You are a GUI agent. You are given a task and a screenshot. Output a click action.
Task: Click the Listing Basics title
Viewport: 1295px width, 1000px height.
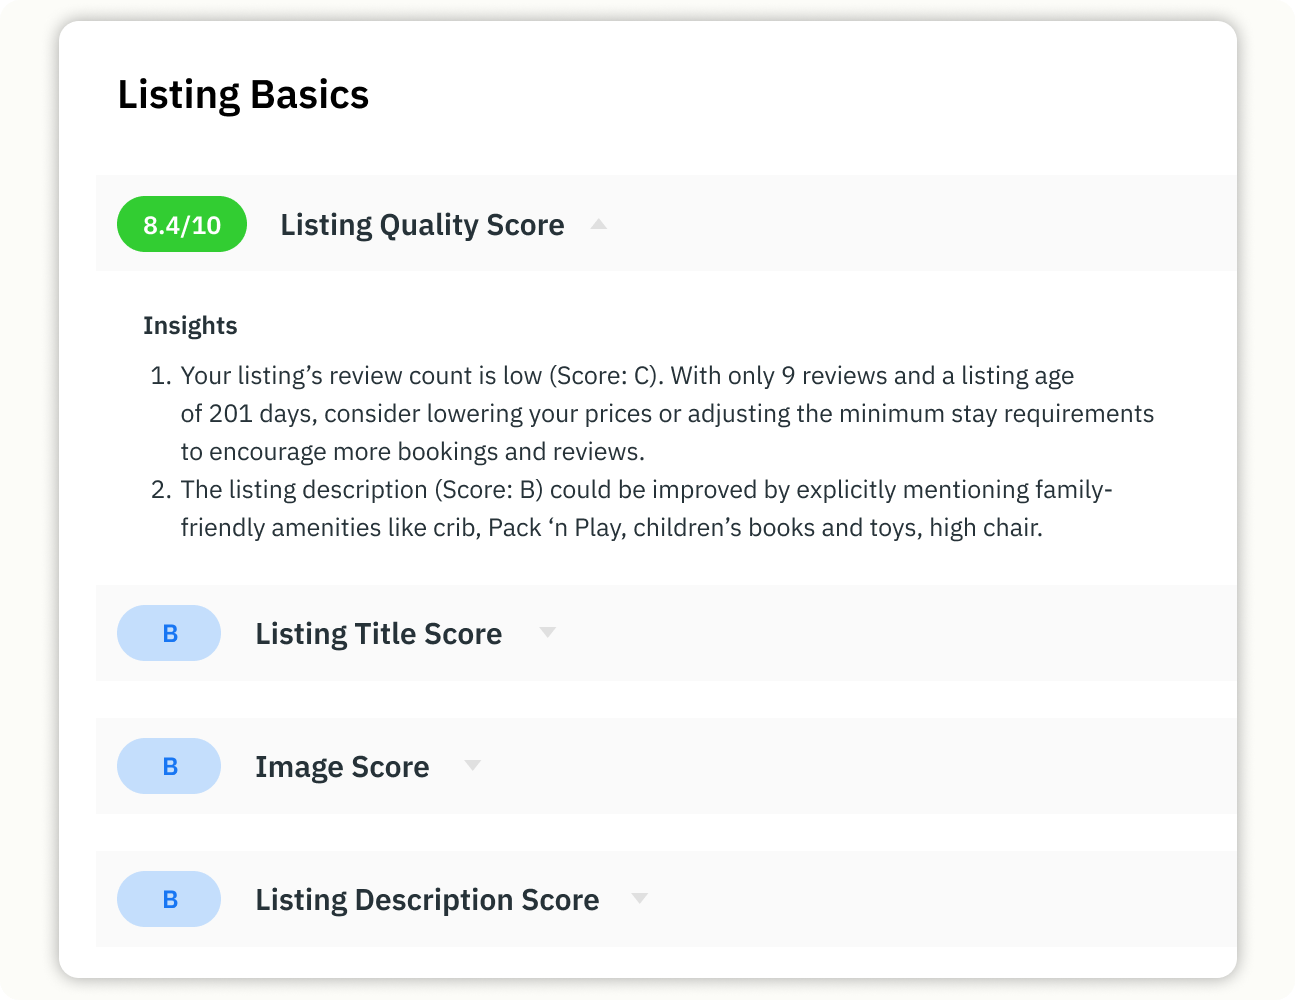(243, 95)
